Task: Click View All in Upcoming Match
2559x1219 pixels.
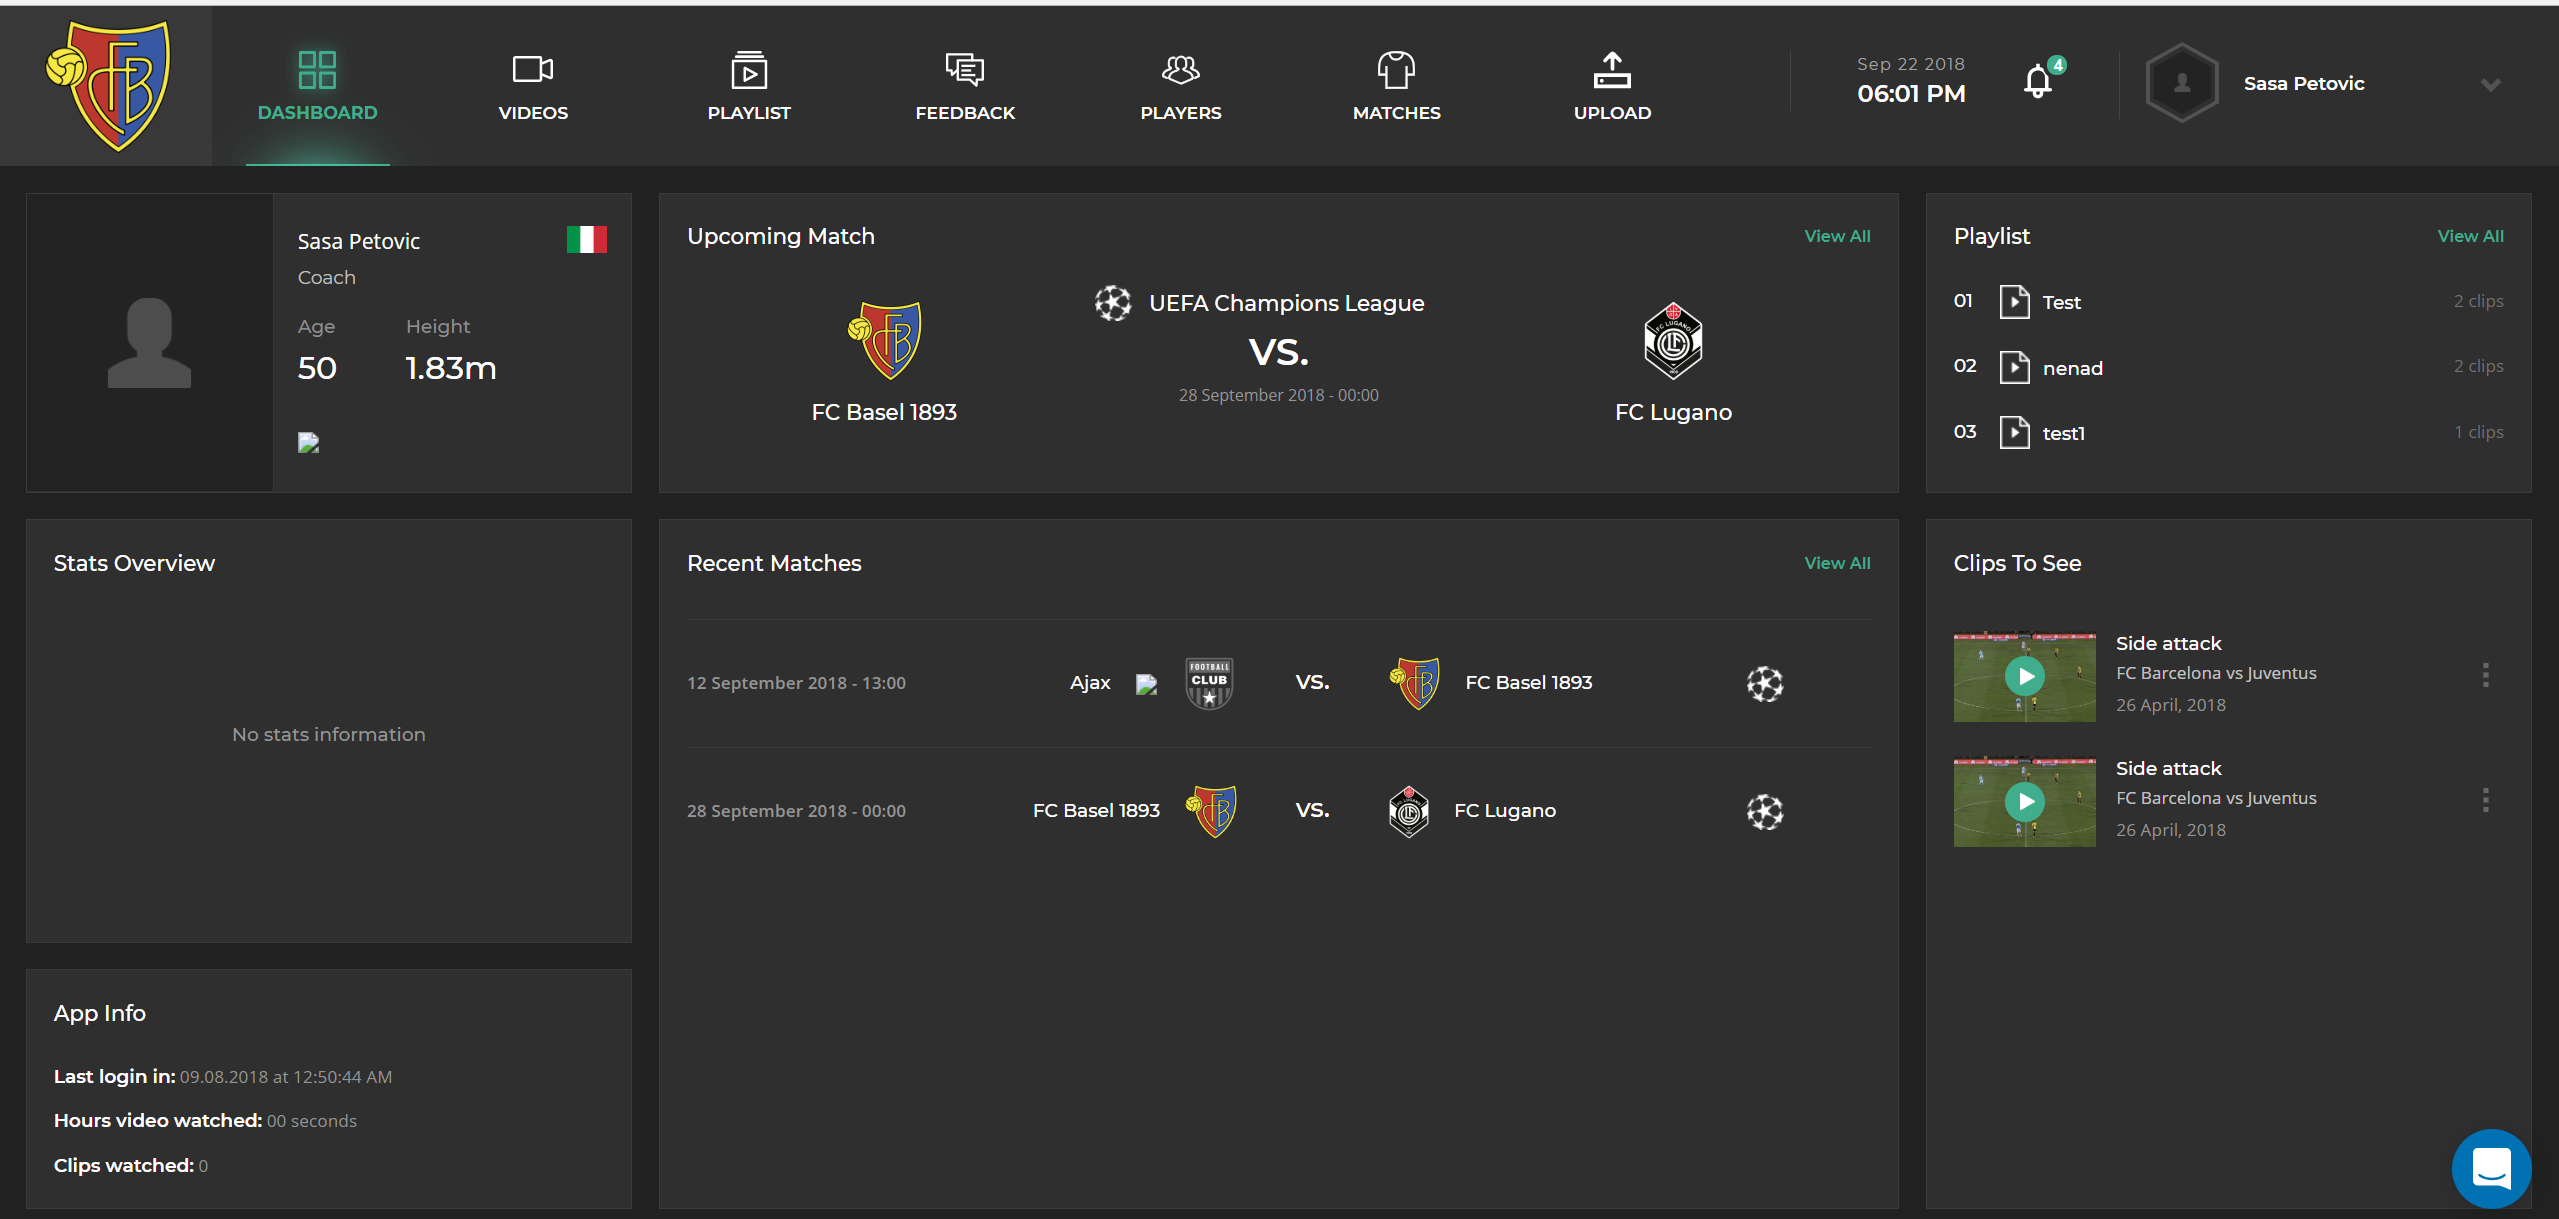Action: pos(1837,236)
